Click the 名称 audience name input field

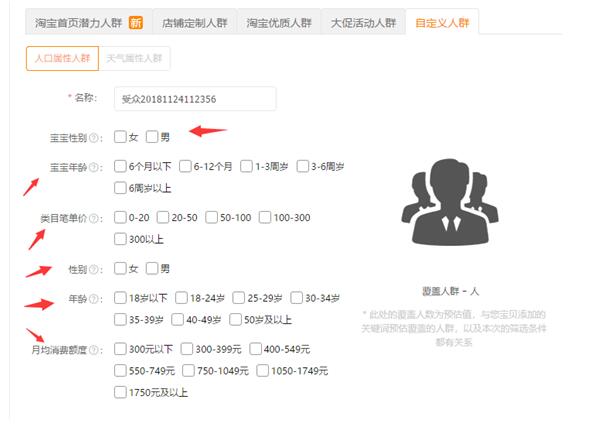coord(195,99)
